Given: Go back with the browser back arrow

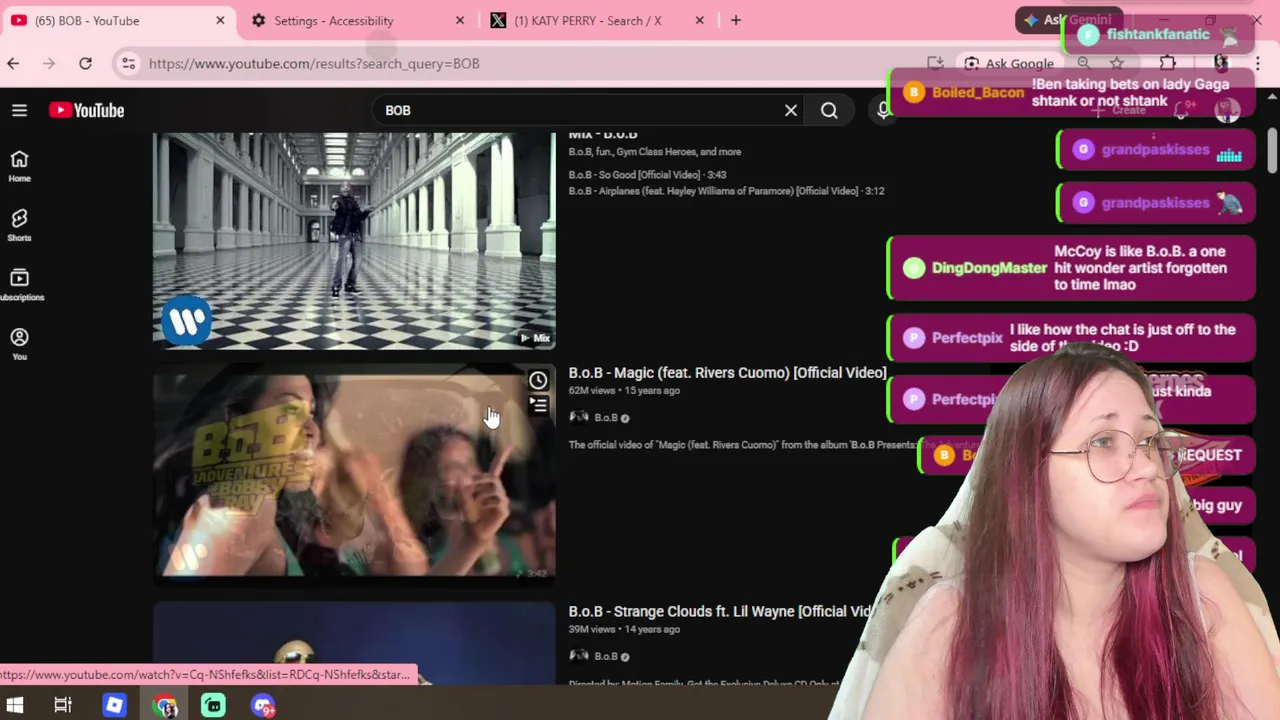Looking at the screenshot, I should tap(13, 63).
